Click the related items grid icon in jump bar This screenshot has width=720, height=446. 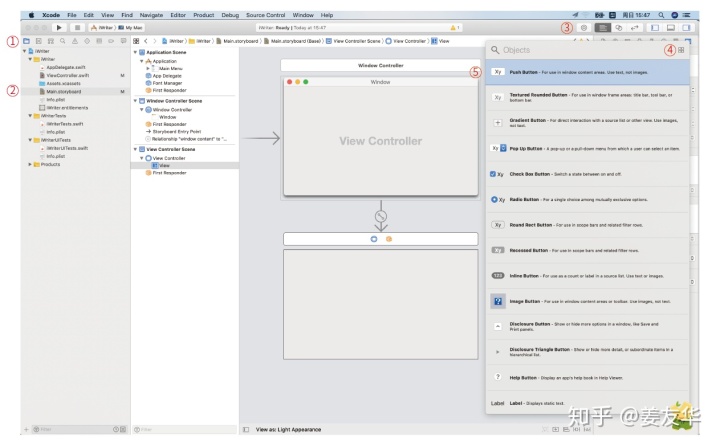pos(136,41)
